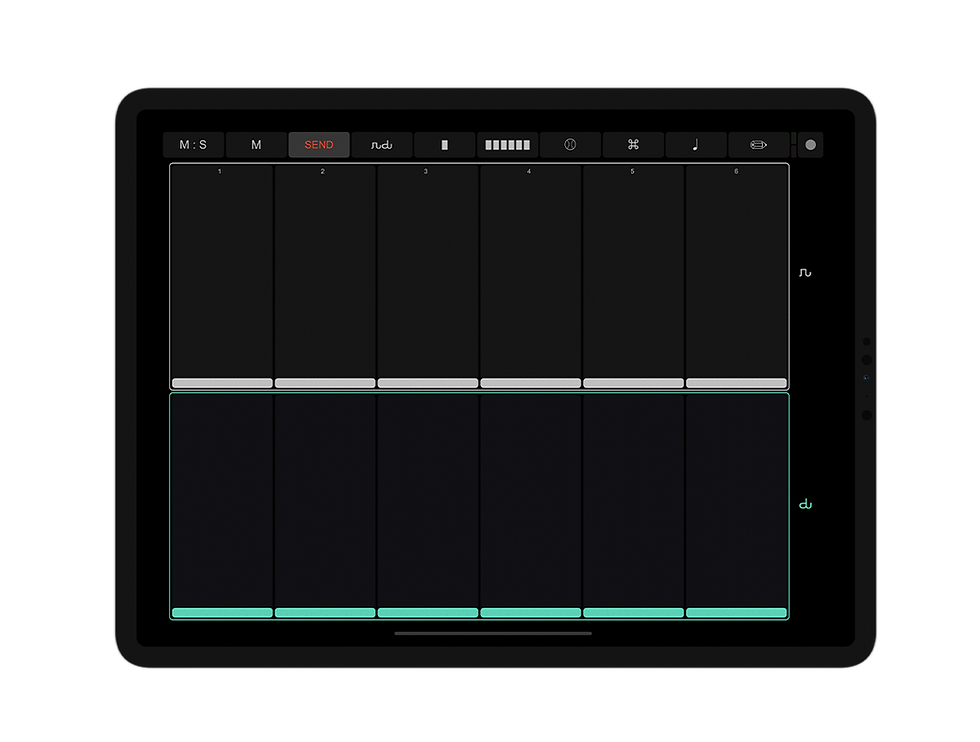Screen dimensions: 980x742
Task: Tap the M button in the toolbar
Action: pyautogui.click(x=256, y=145)
